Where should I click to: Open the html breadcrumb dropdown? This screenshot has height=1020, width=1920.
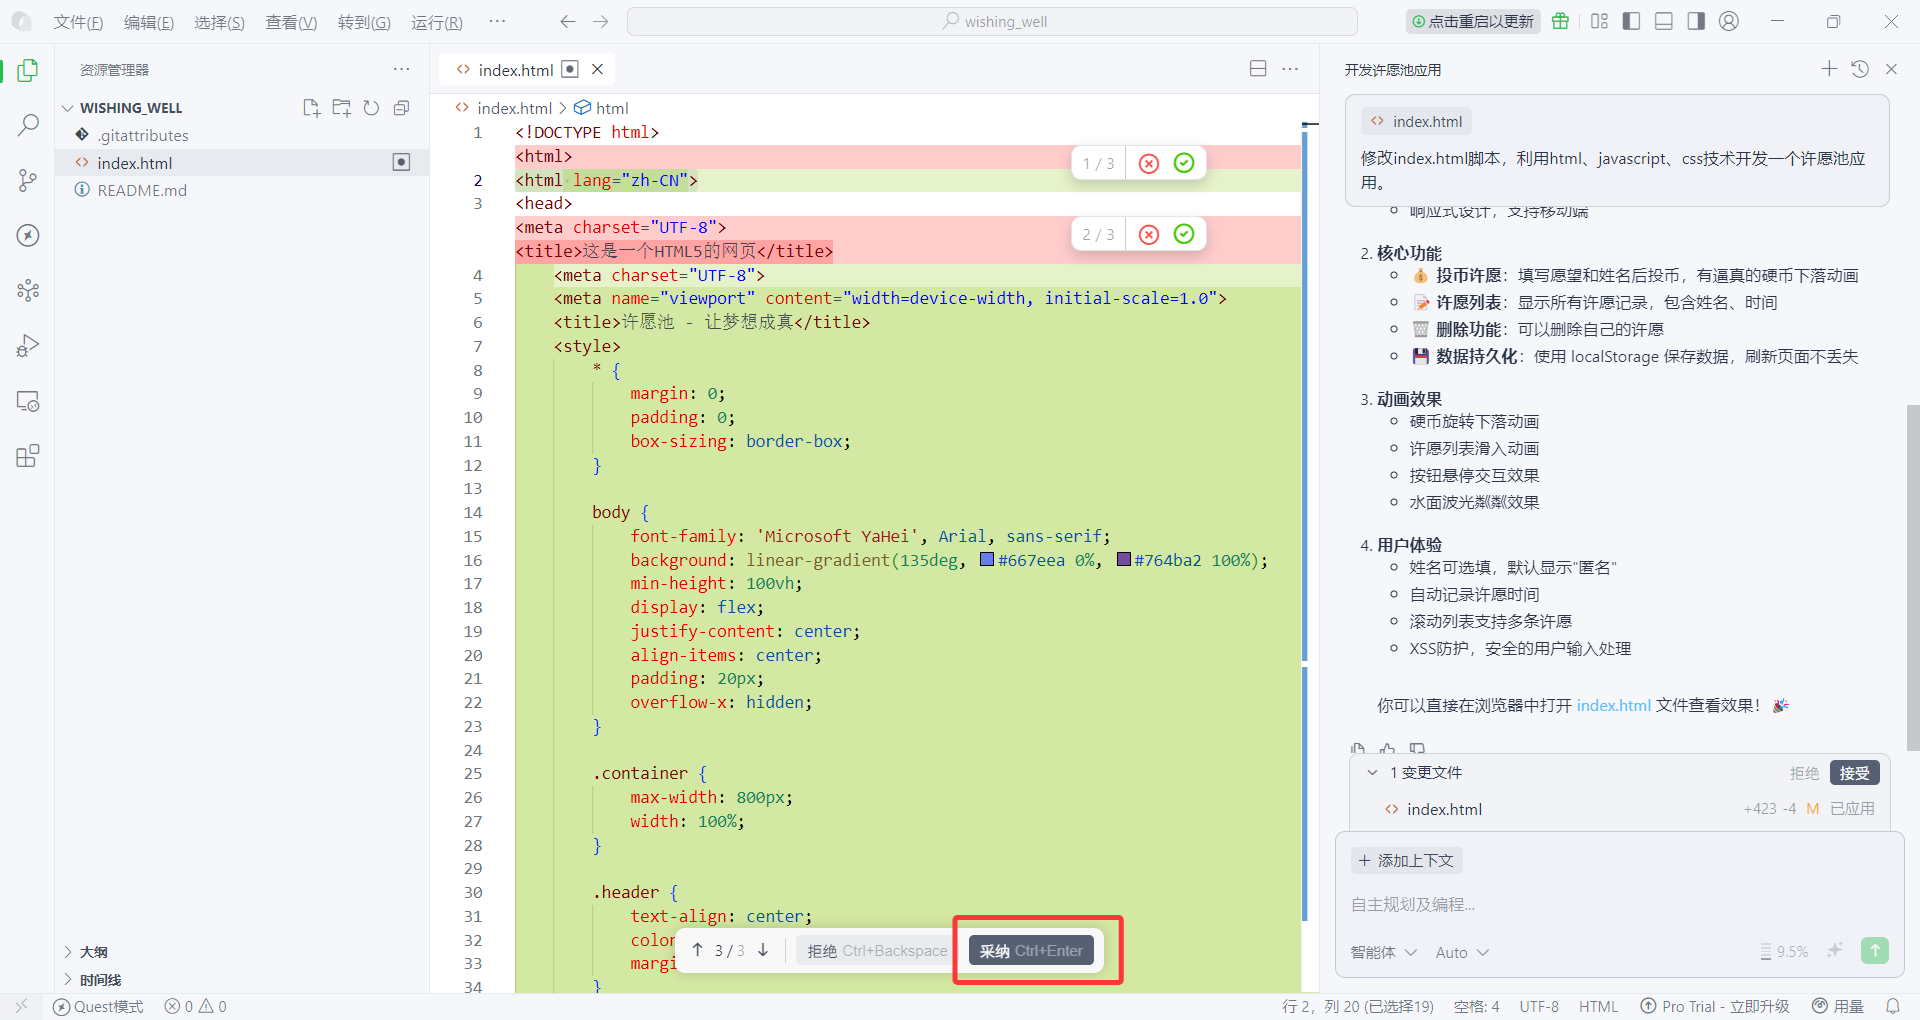point(601,108)
